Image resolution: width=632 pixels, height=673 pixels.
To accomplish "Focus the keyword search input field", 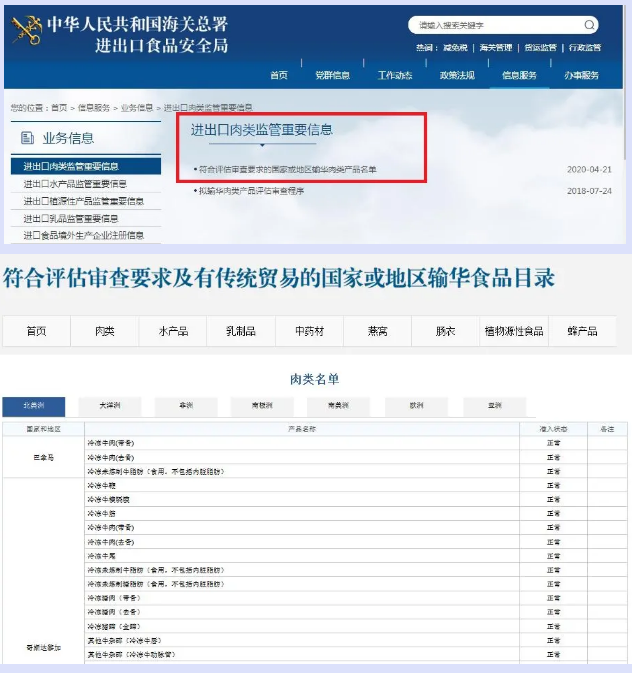I will (x=503, y=25).
